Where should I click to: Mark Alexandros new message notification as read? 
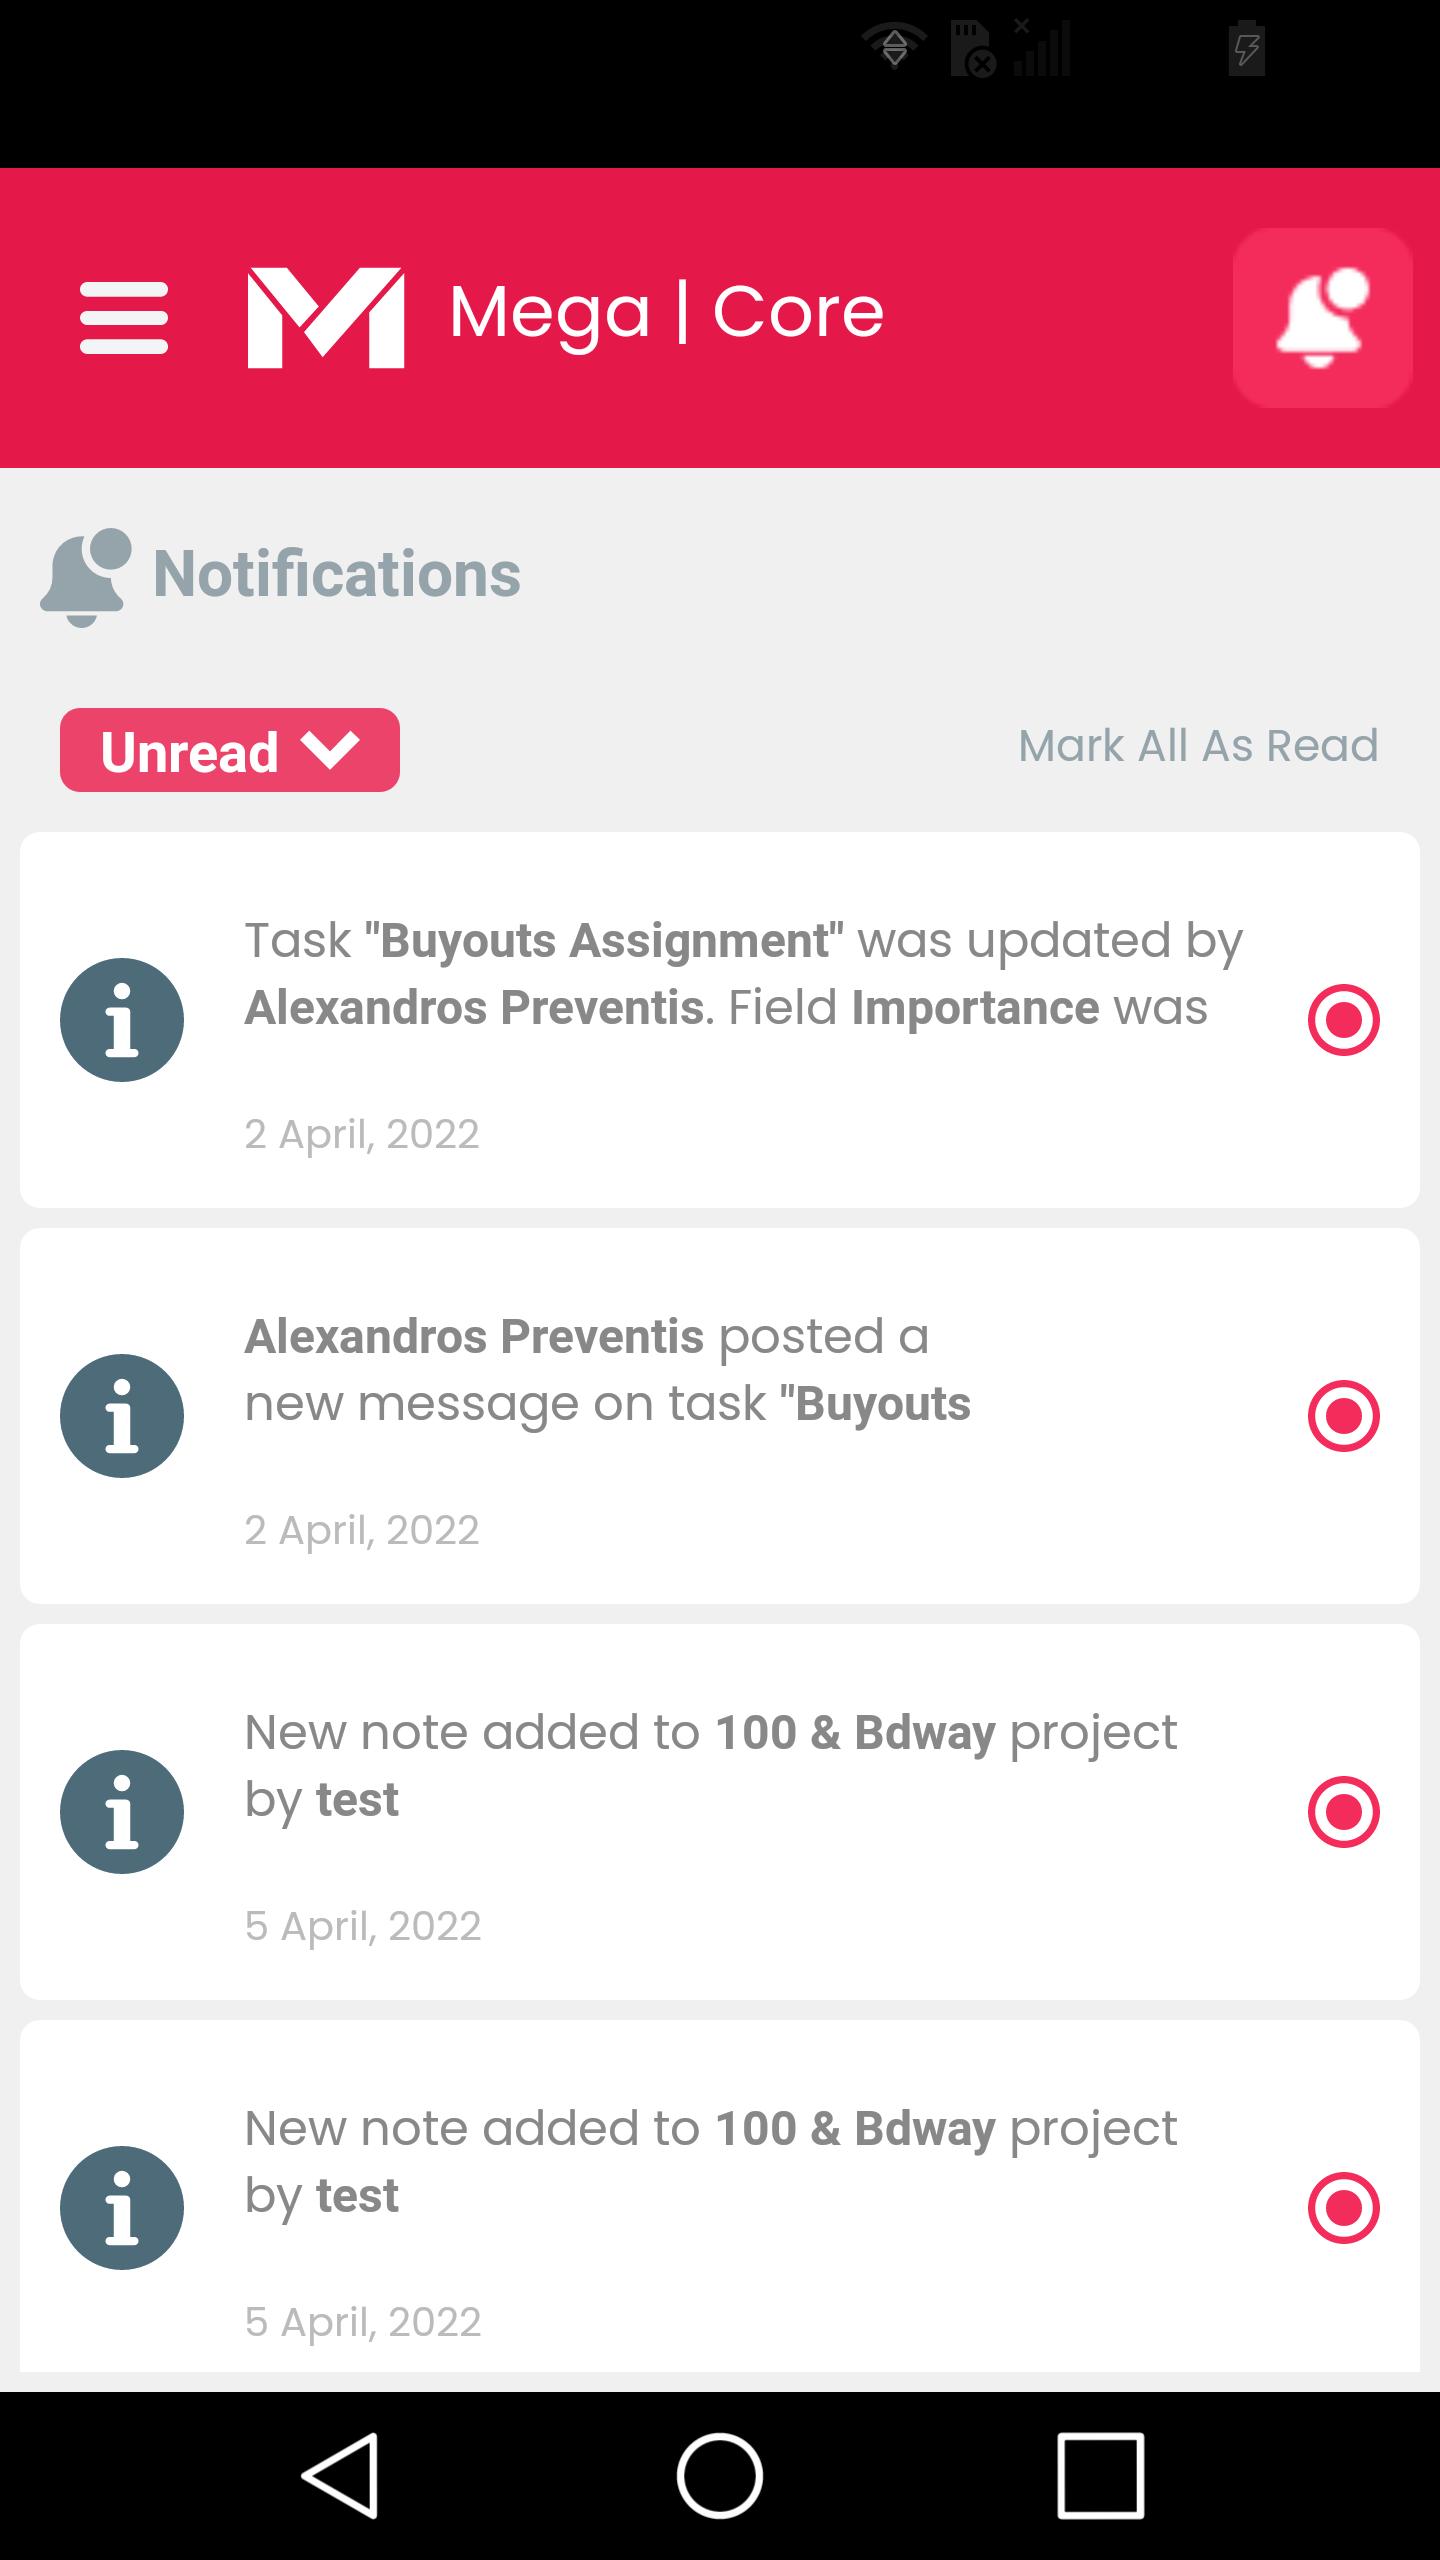(1343, 1416)
